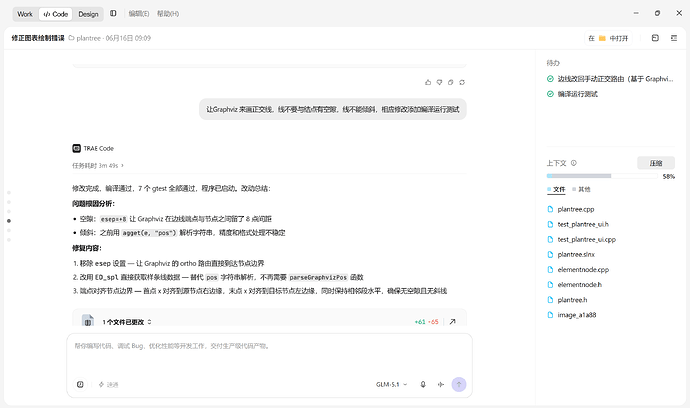Regenerate the previous response
This screenshot has width=690, height=408.
[x=462, y=82]
